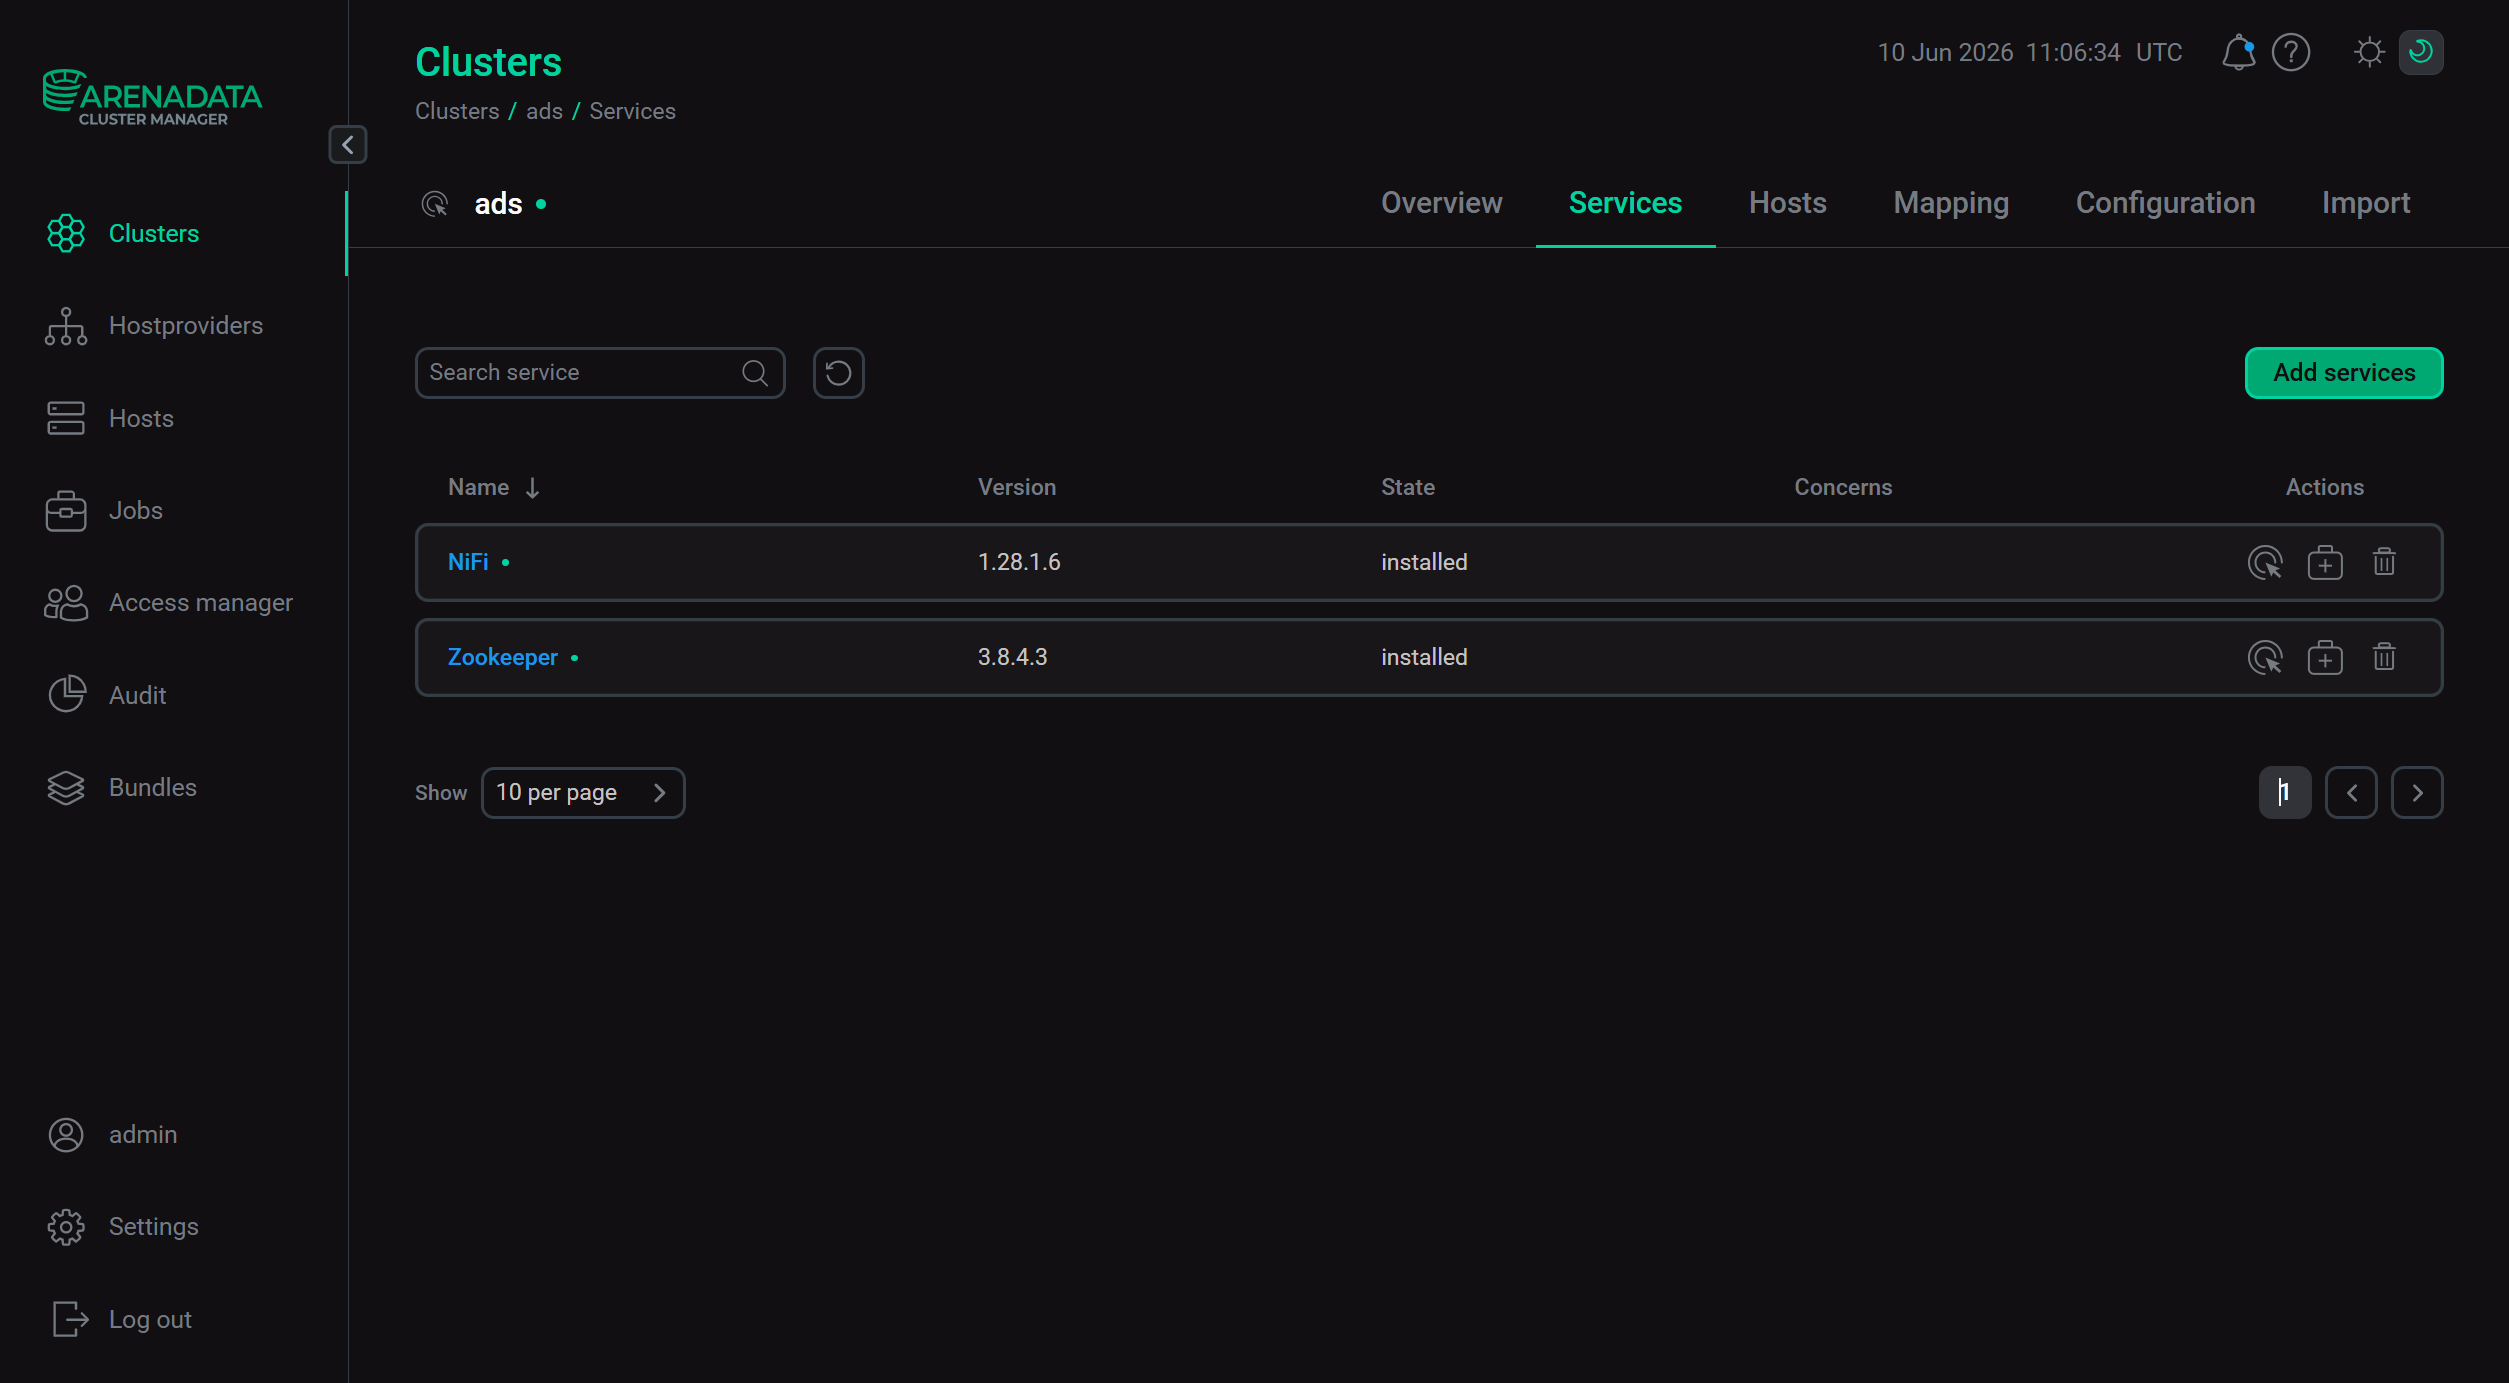Collapse the left sidebar with the chevron
This screenshot has width=2509, height=1383.
[x=348, y=145]
